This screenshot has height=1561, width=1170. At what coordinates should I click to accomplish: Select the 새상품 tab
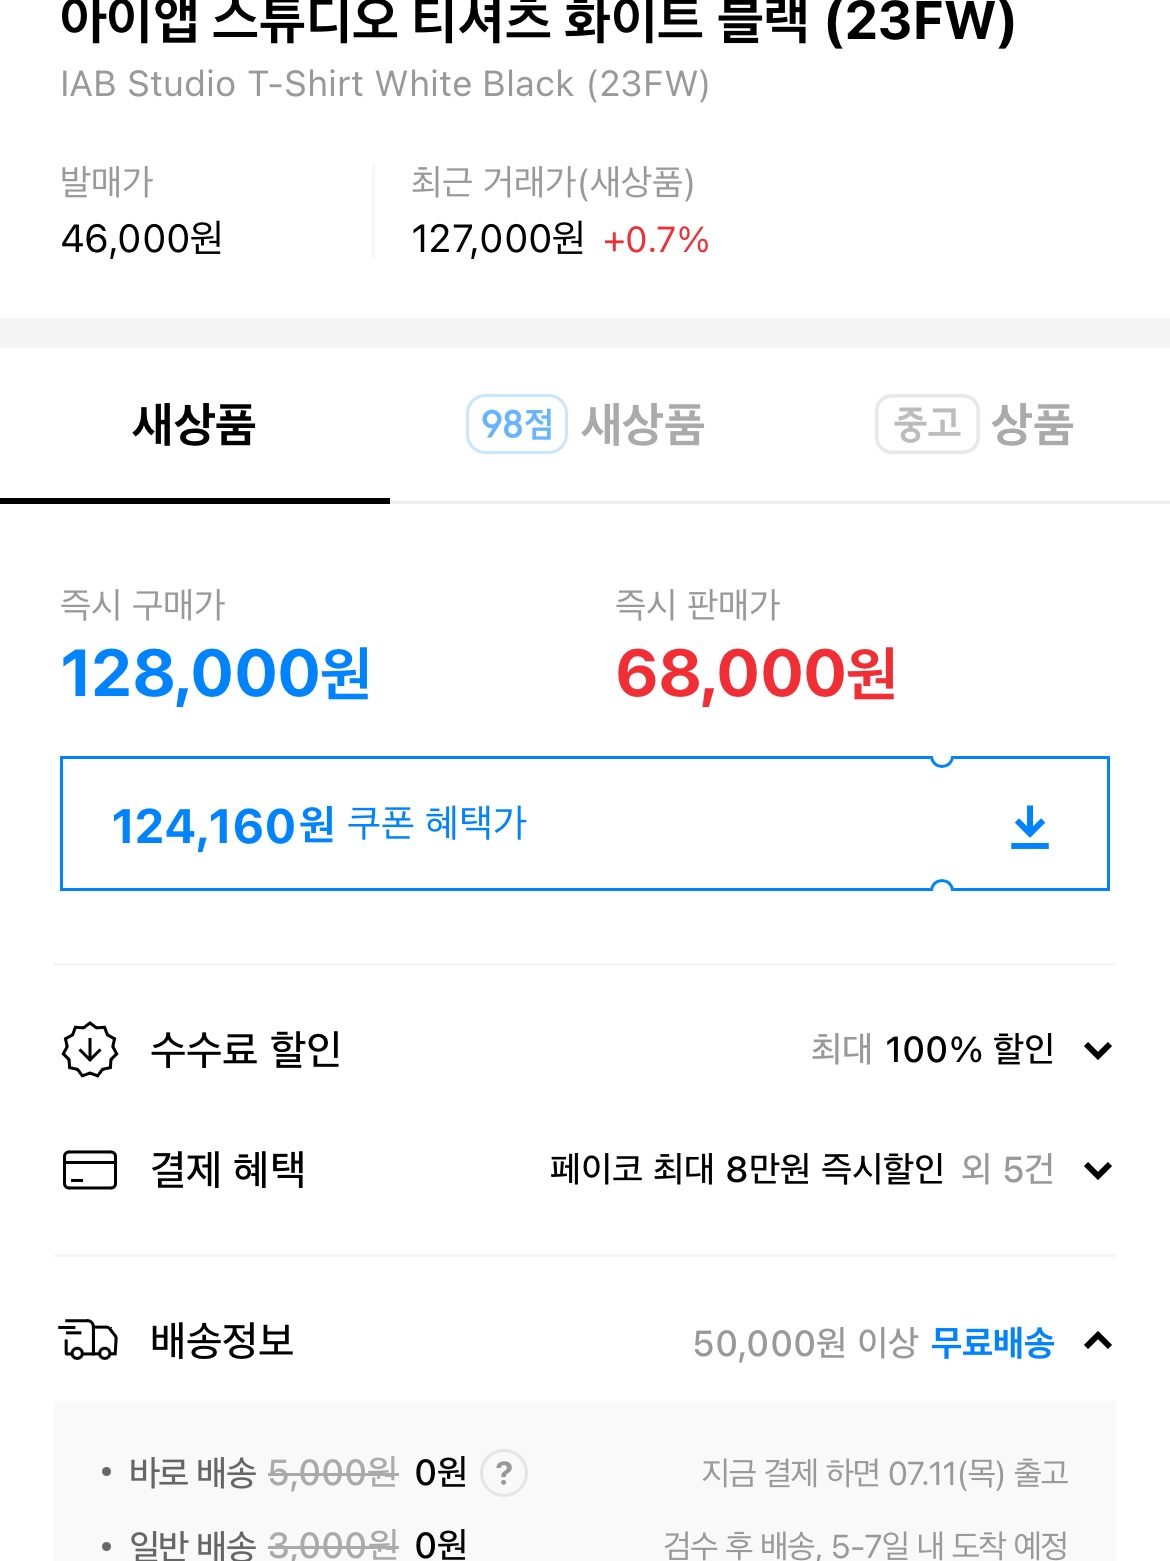[x=195, y=425]
